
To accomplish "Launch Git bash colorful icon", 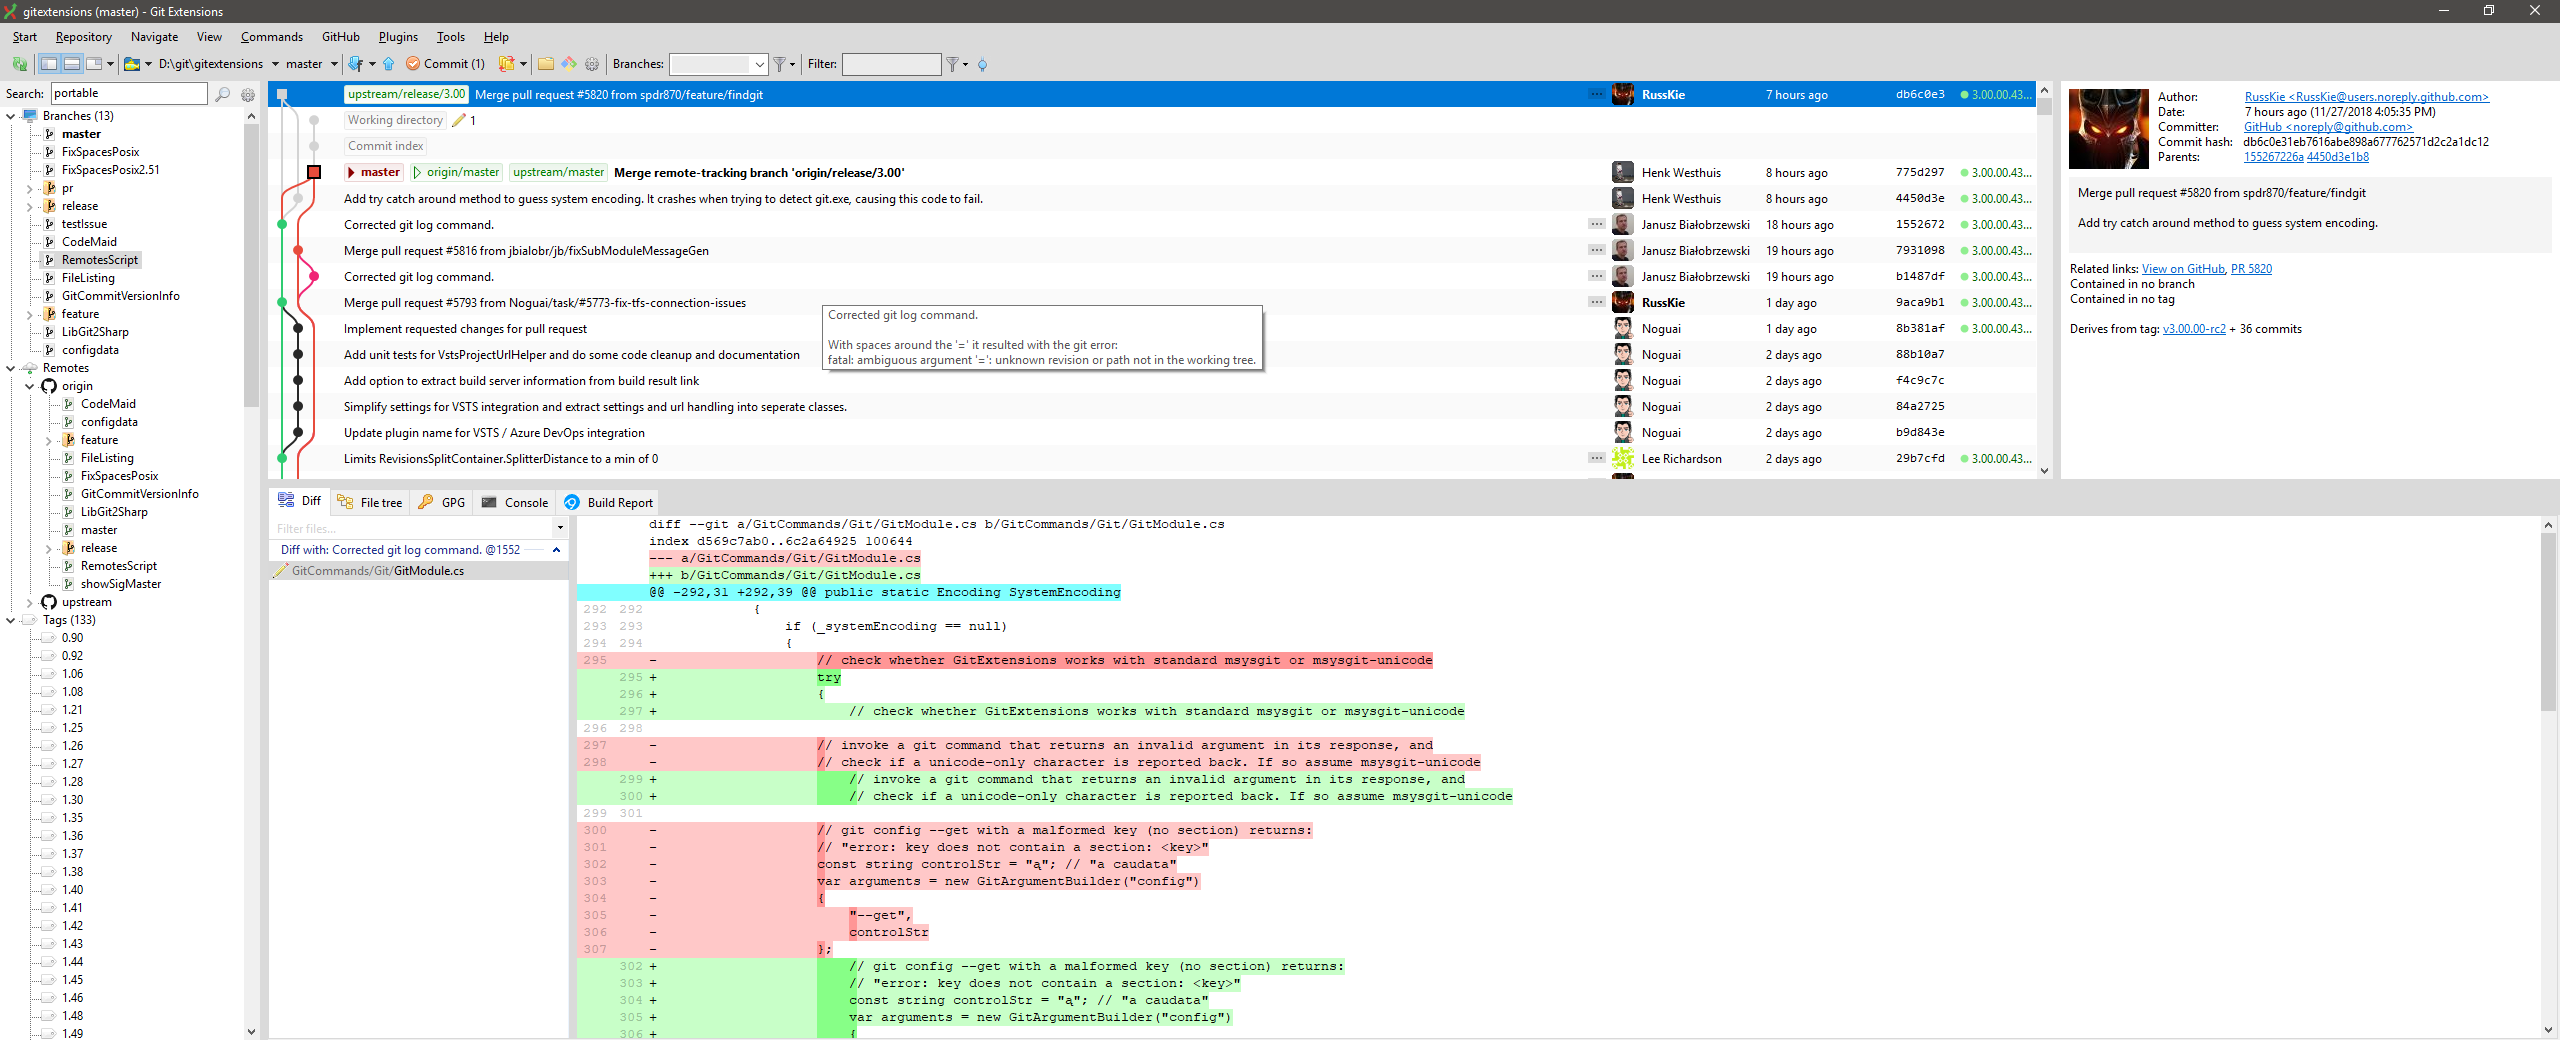I will pos(569,64).
